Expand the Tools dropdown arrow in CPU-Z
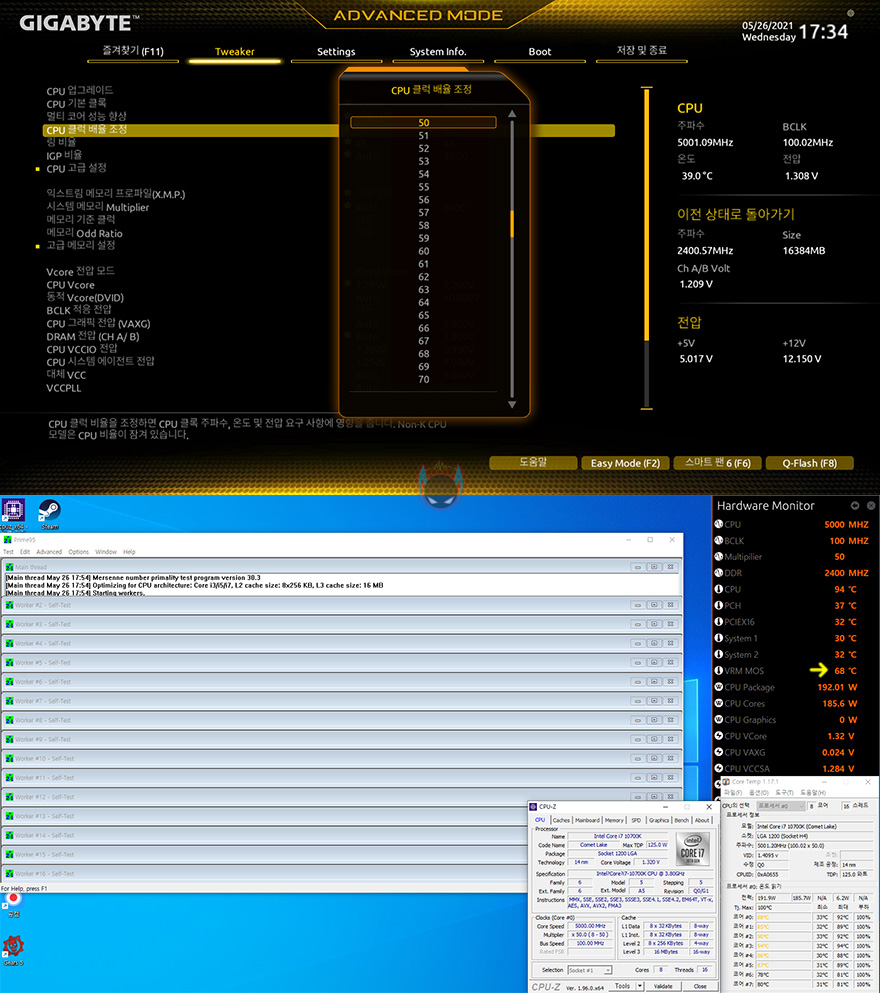This screenshot has width=880, height=993. coord(640,986)
